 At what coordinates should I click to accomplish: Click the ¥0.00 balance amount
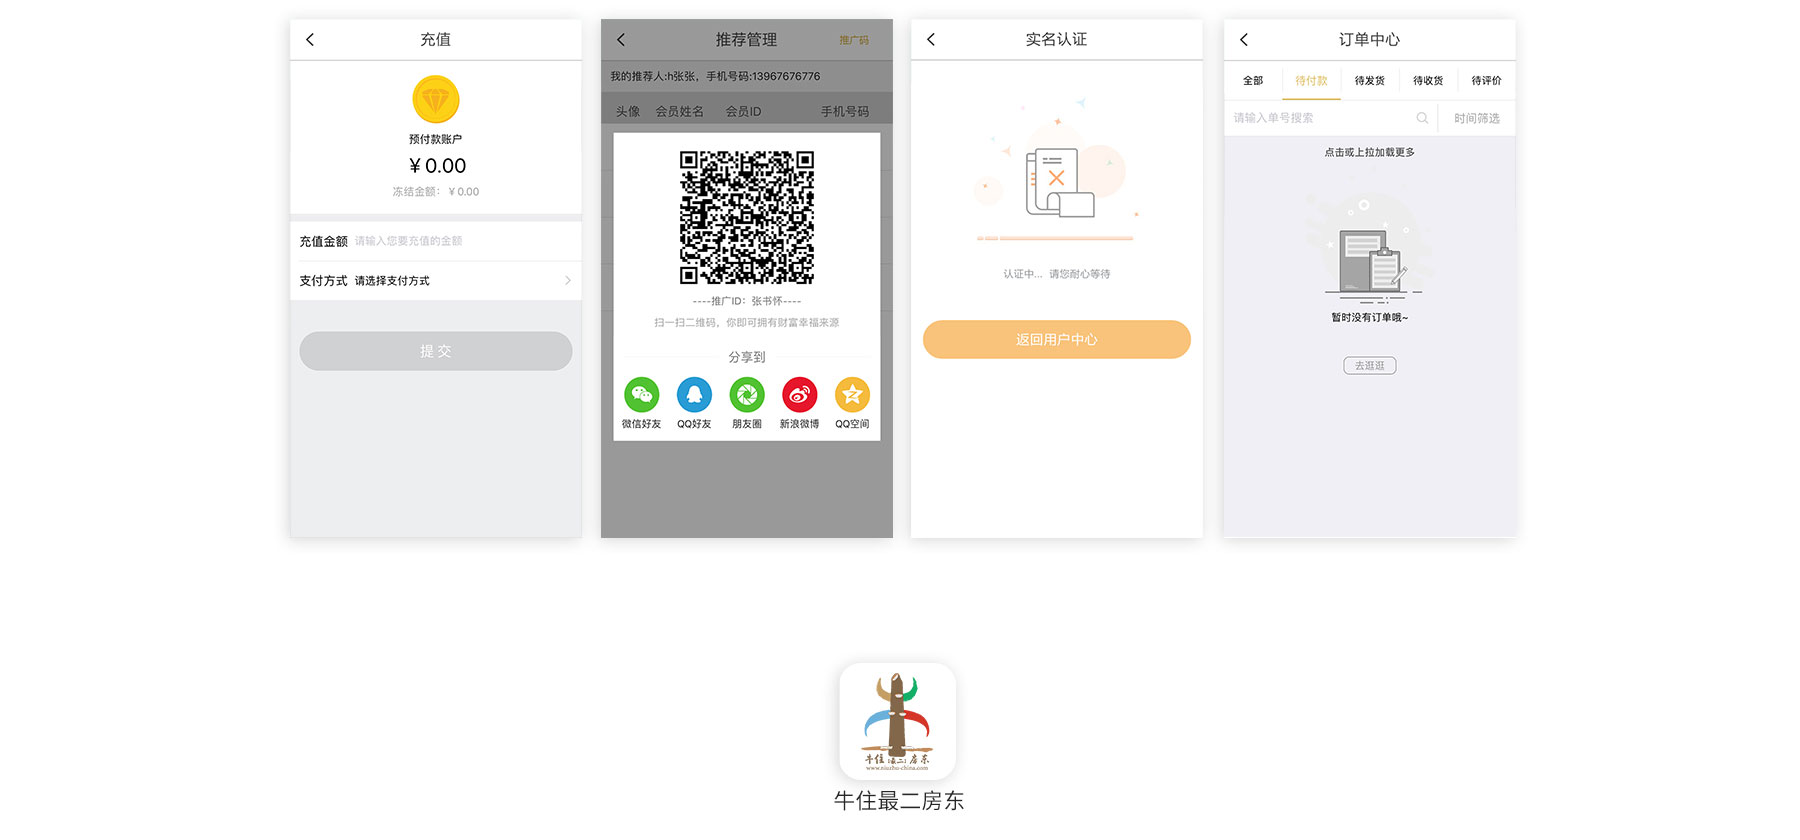coord(437,166)
